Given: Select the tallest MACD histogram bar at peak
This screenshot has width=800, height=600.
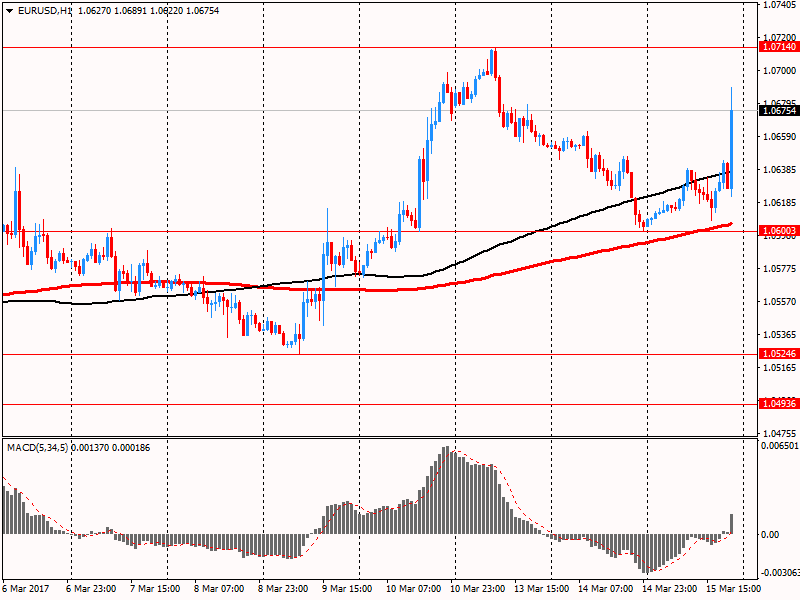Looking at the screenshot, I should (x=447, y=490).
